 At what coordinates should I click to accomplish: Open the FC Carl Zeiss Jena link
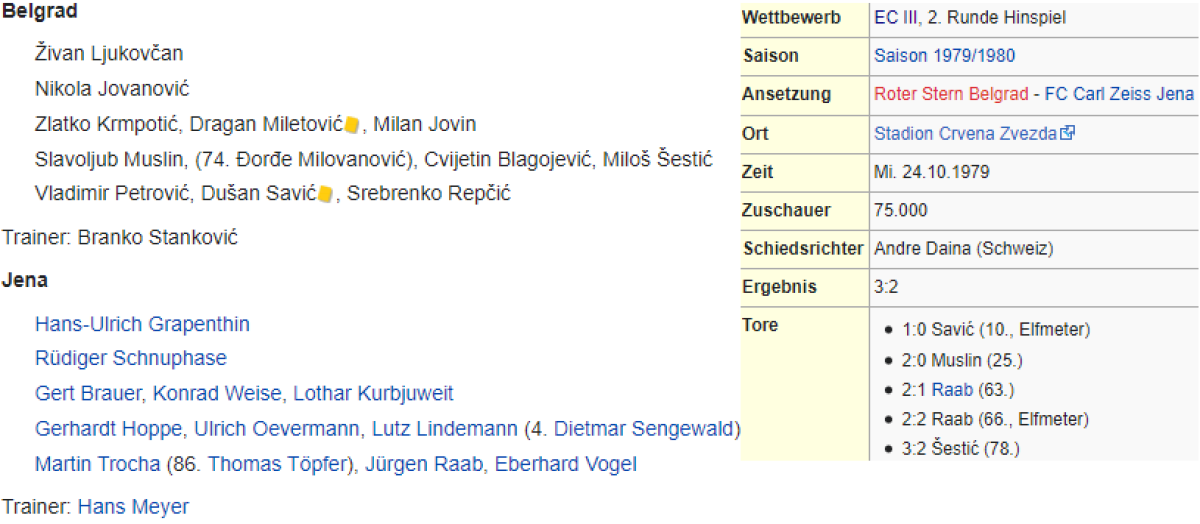[1119, 94]
